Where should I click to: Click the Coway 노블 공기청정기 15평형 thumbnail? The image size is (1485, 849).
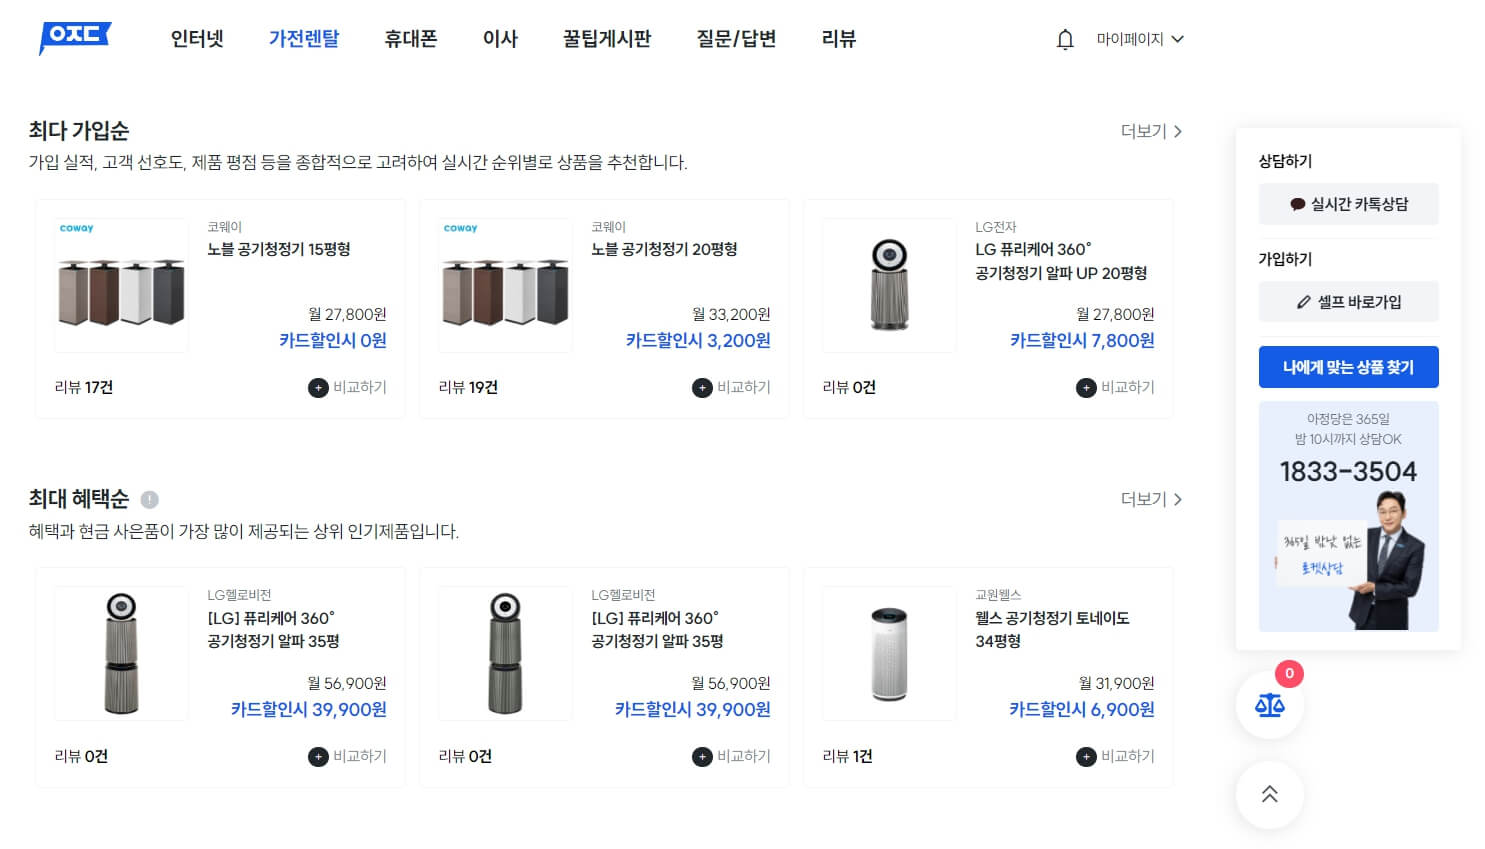121,285
